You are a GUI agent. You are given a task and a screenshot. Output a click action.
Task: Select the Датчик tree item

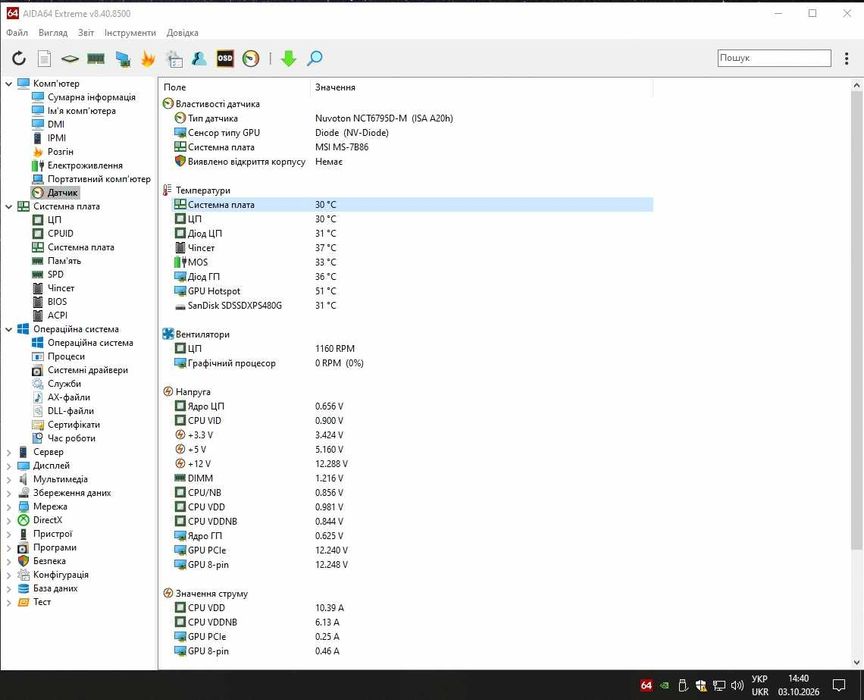[x=62, y=192]
